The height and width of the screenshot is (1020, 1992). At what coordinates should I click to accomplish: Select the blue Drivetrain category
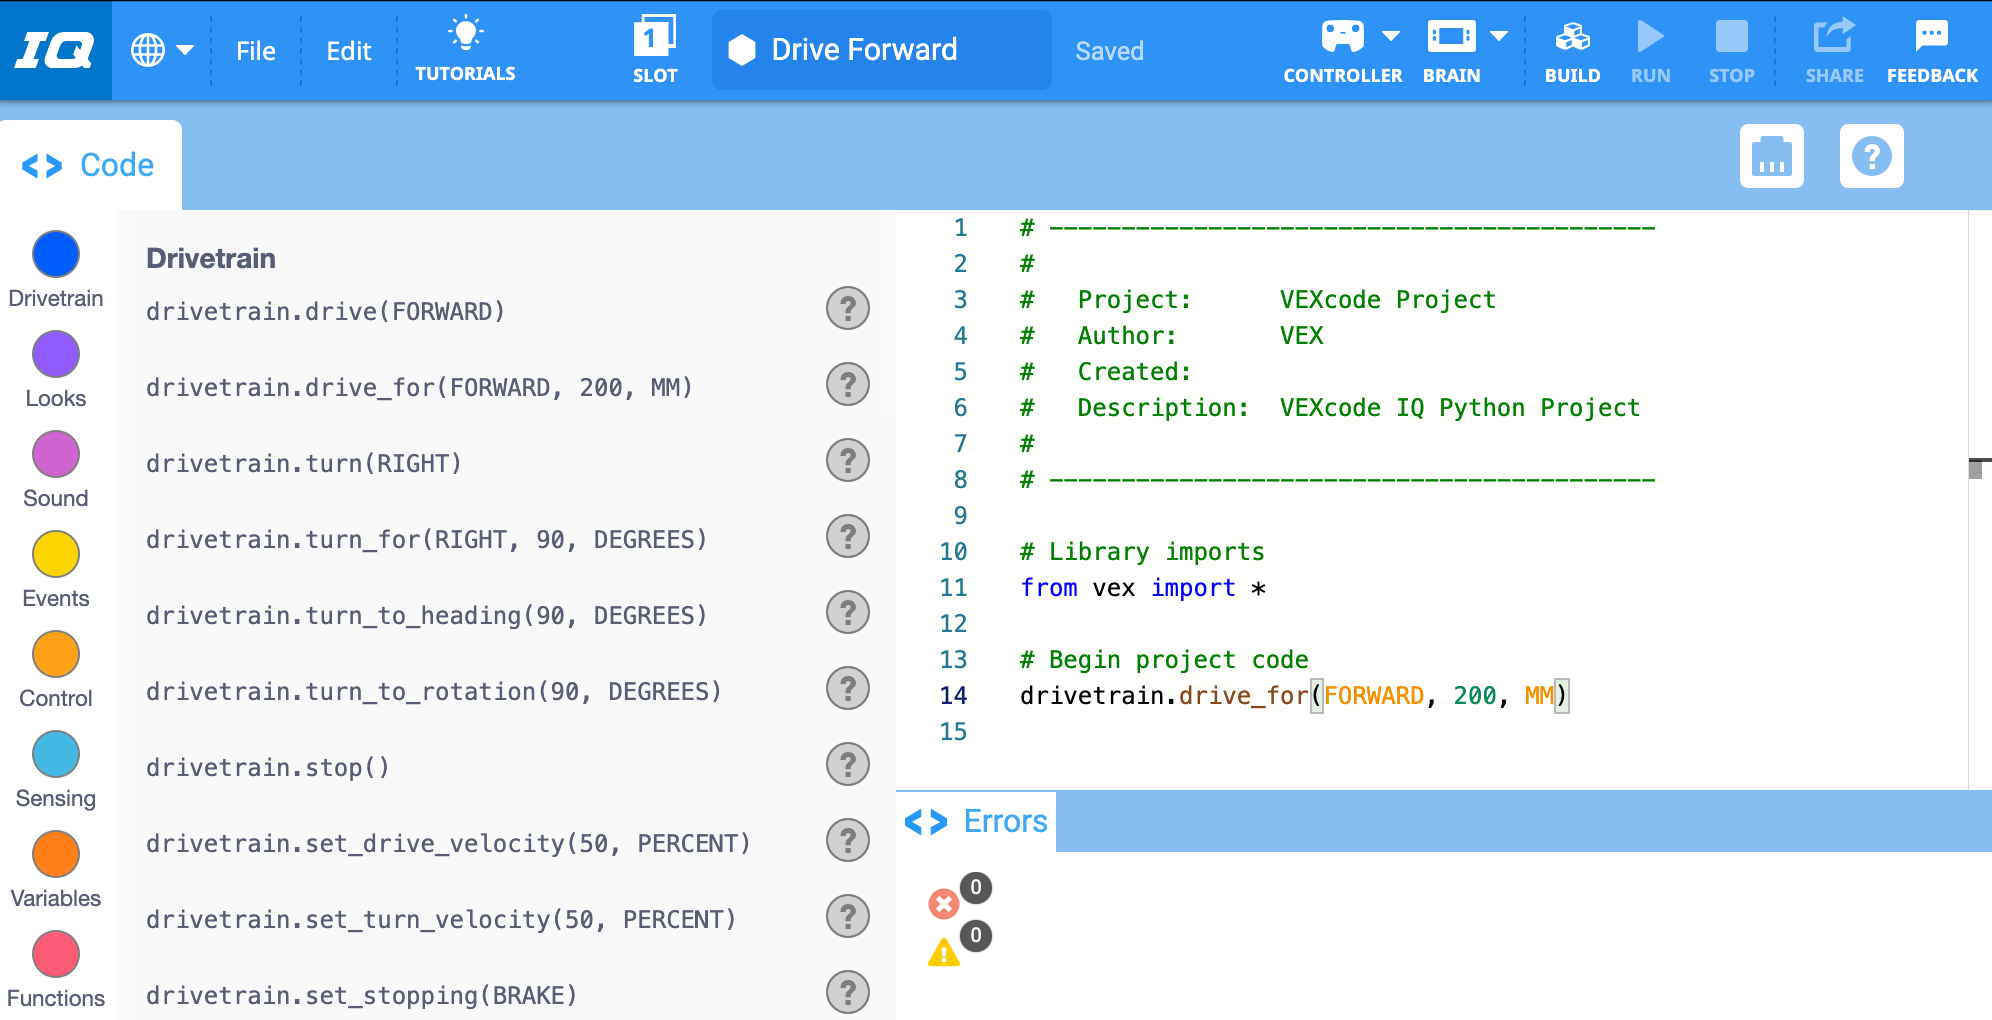point(56,254)
